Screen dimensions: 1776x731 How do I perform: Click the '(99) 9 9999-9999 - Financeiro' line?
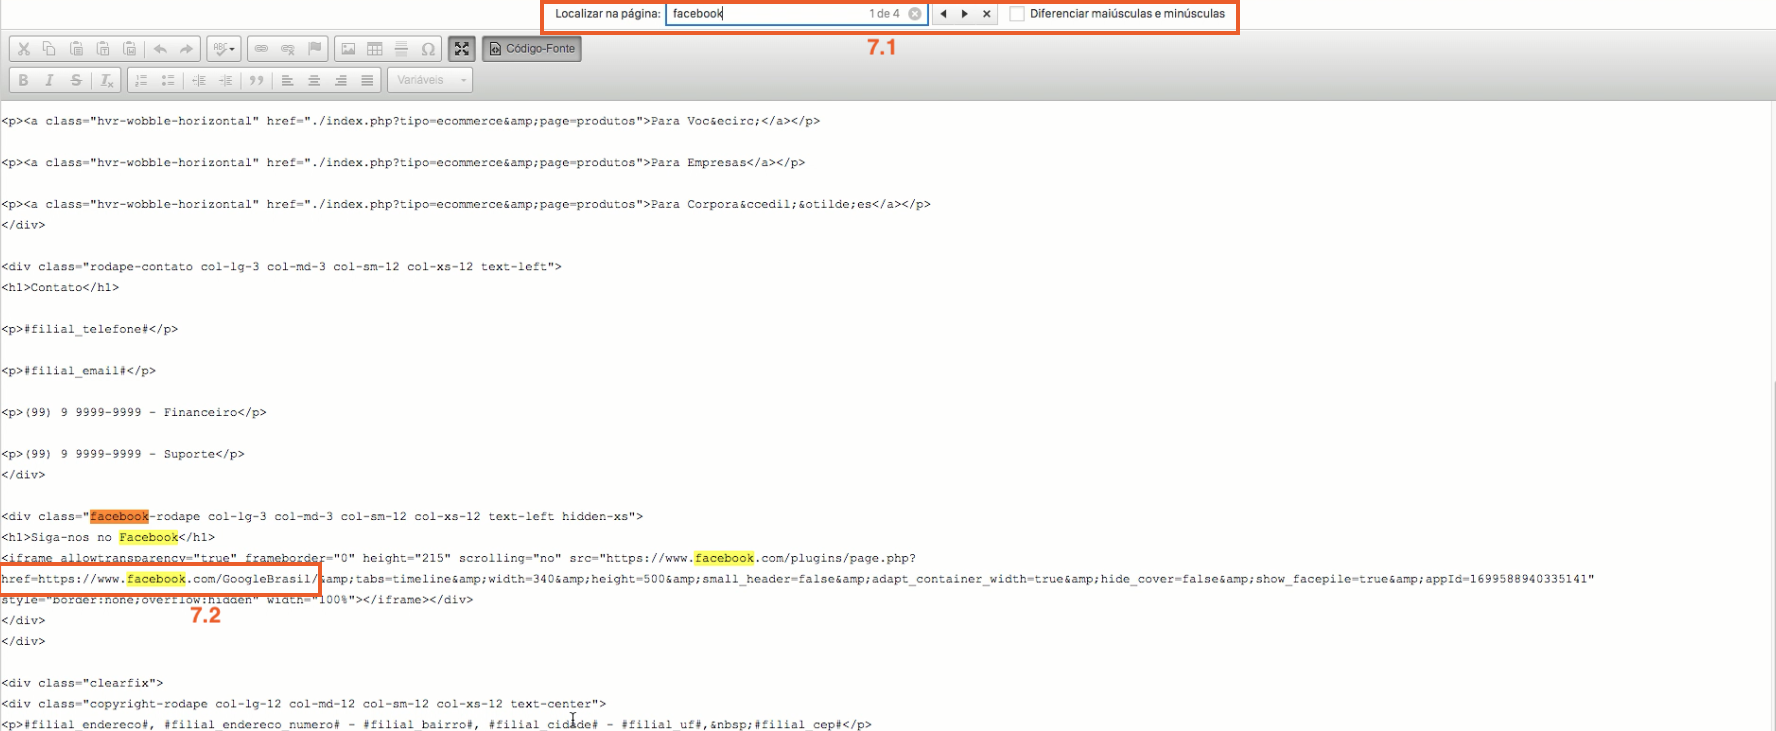click(x=134, y=413)
